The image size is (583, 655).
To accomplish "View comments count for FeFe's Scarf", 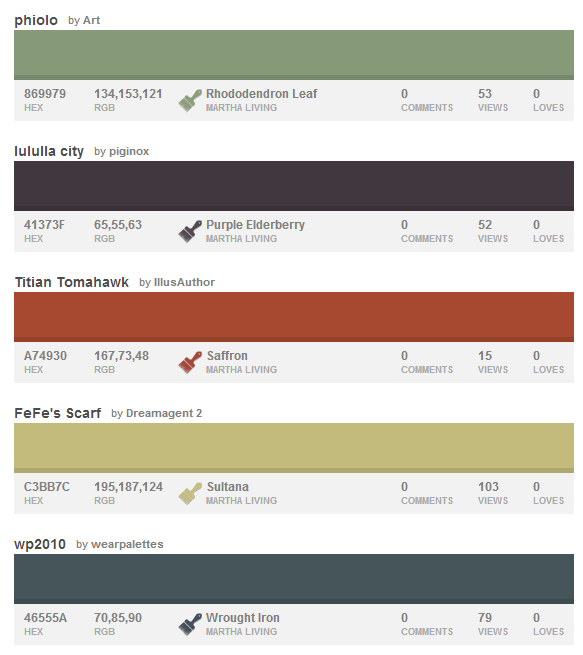I will click(427, 493).
